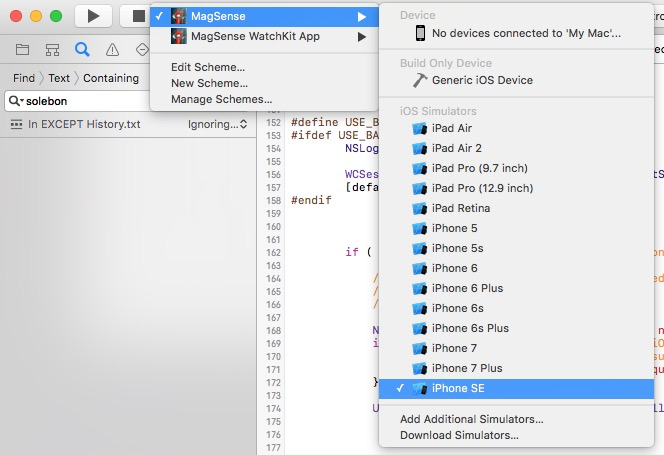Select the MagSense scheme
Screen dimensions: 664x455
(x=264, y=17)
